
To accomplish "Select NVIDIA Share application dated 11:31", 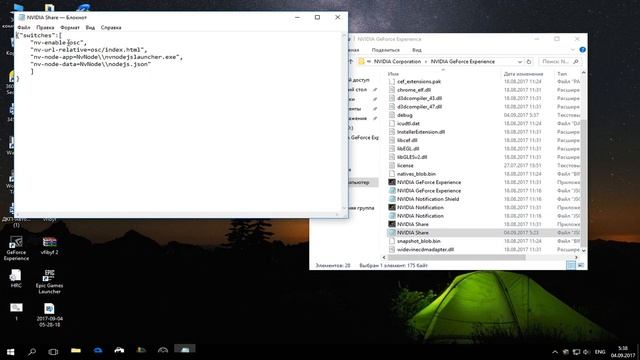I will [413, 224].
